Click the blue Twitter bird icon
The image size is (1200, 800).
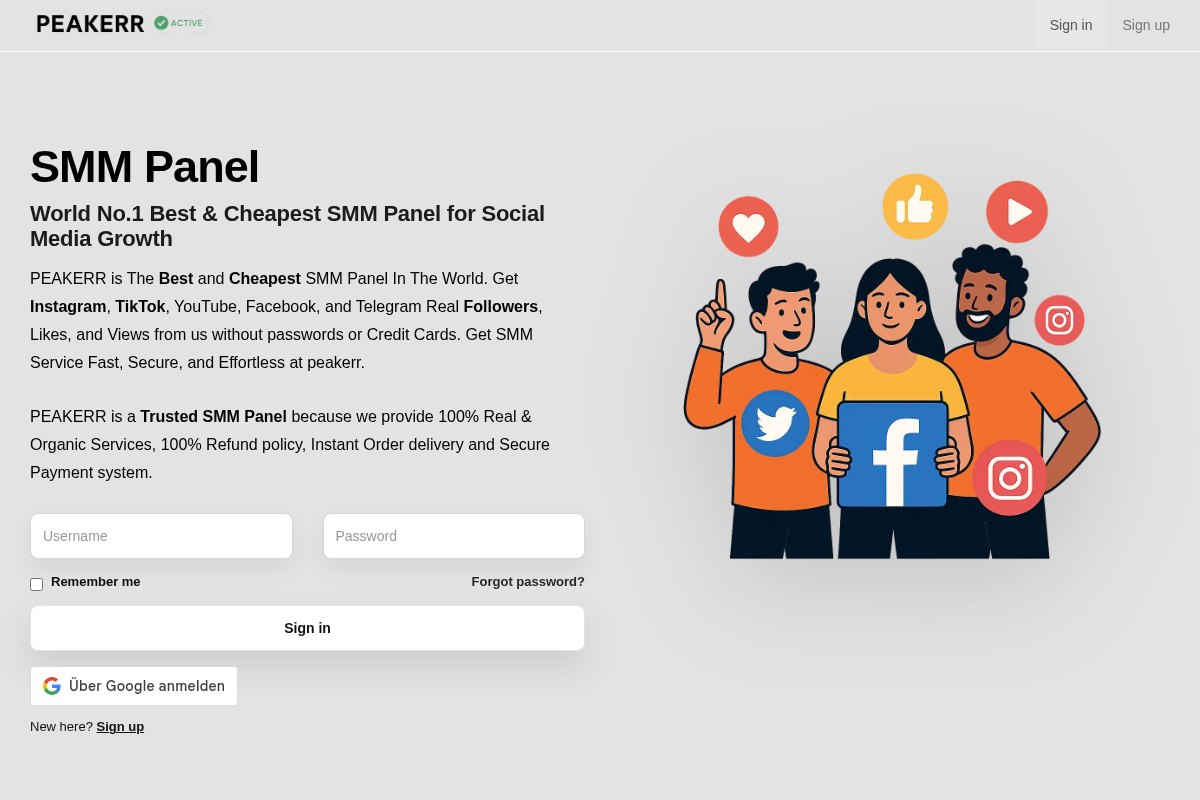coord(775,423)
